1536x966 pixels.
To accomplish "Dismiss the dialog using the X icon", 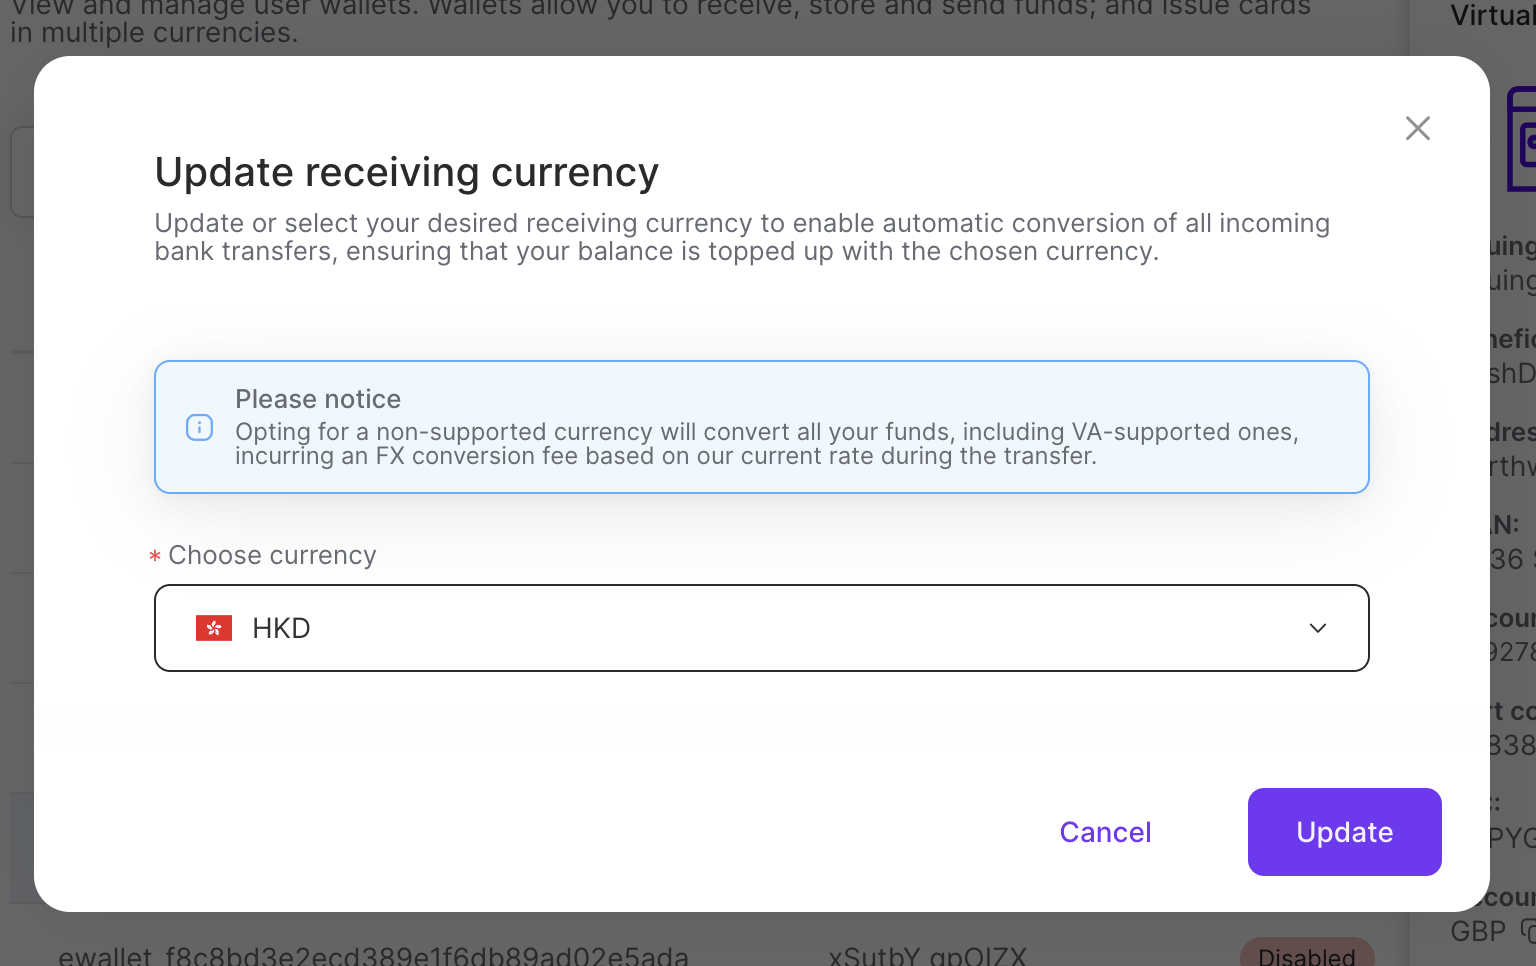I will point(1417,128).
